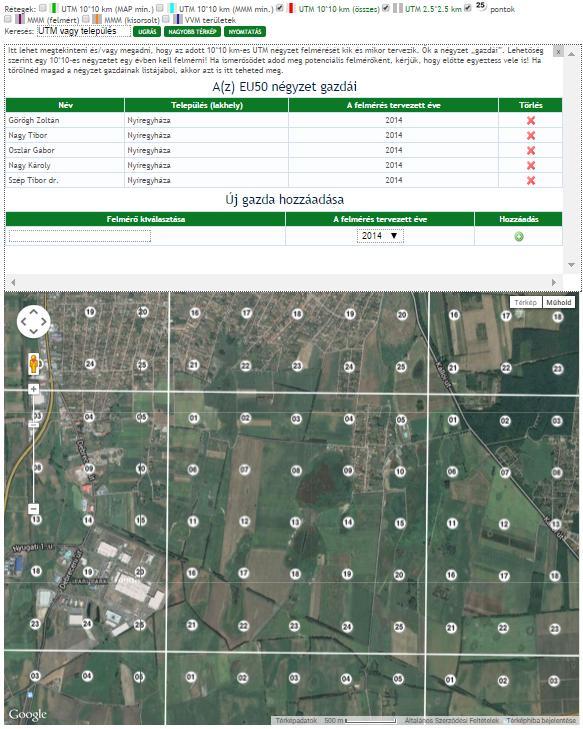Click panel horizontal scroll left arrow
The image size is (583, 729).
click(13, 282)
